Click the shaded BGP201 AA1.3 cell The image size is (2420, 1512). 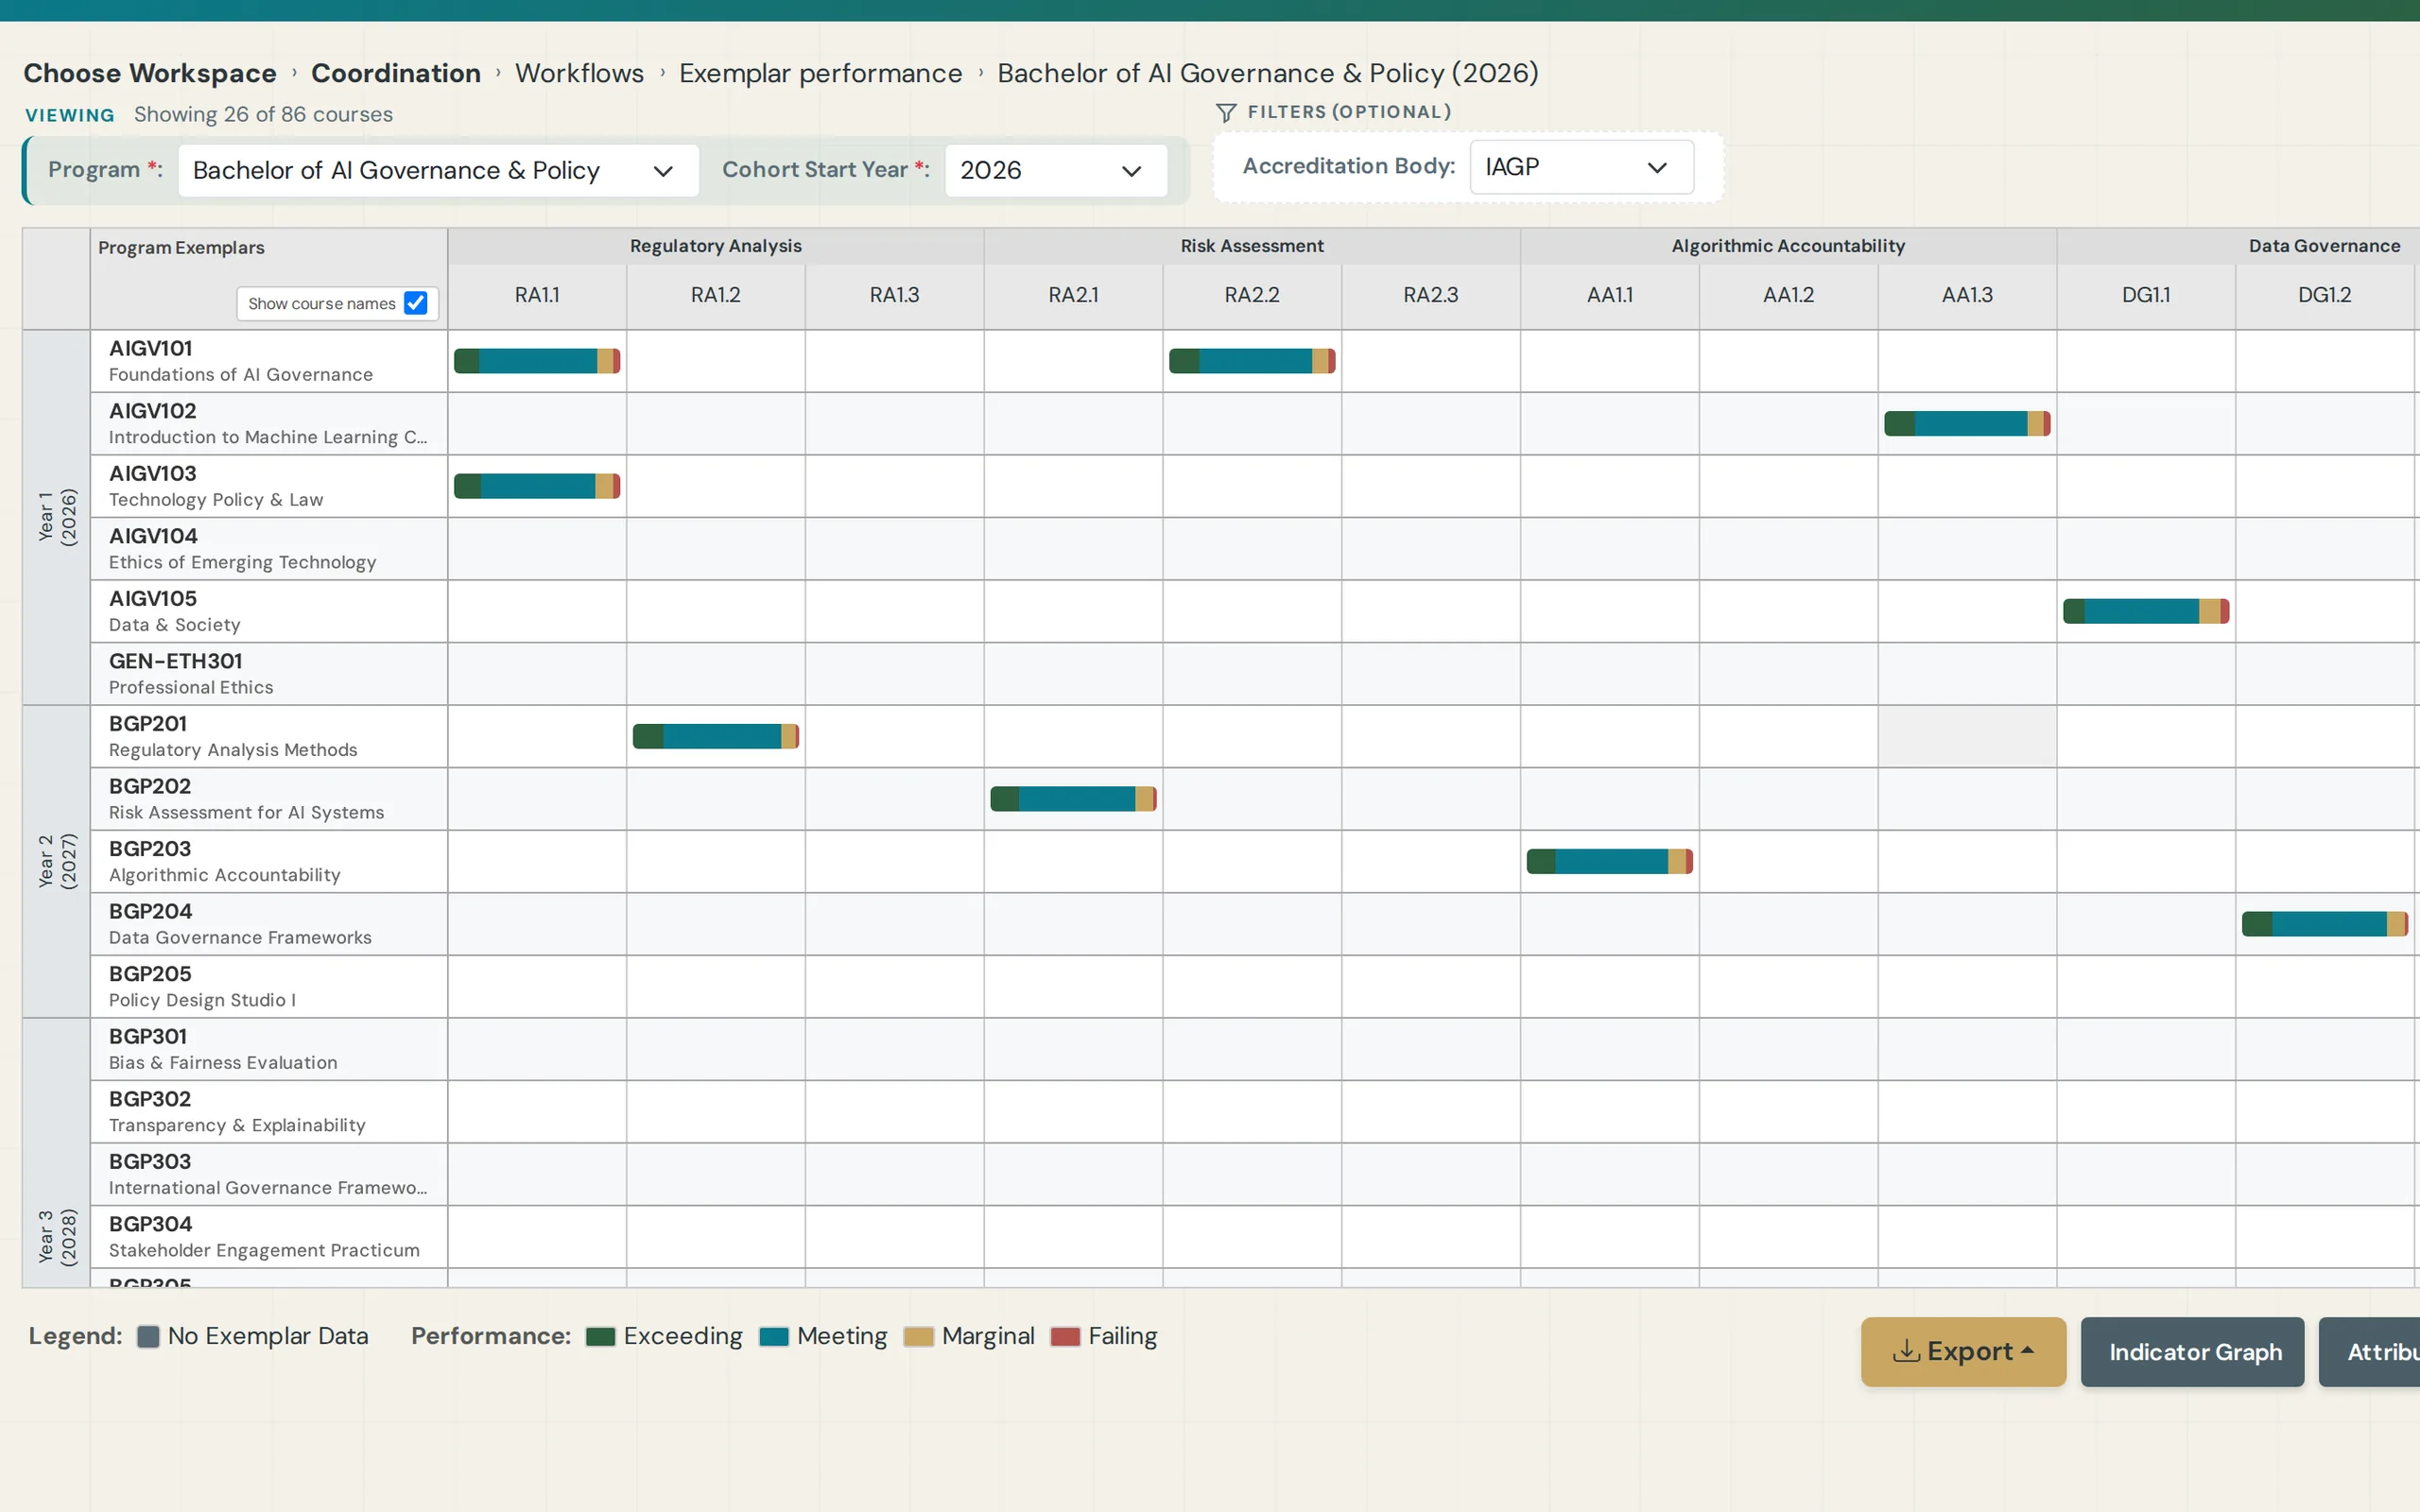pyautogui.click(x=1967, y=737)
